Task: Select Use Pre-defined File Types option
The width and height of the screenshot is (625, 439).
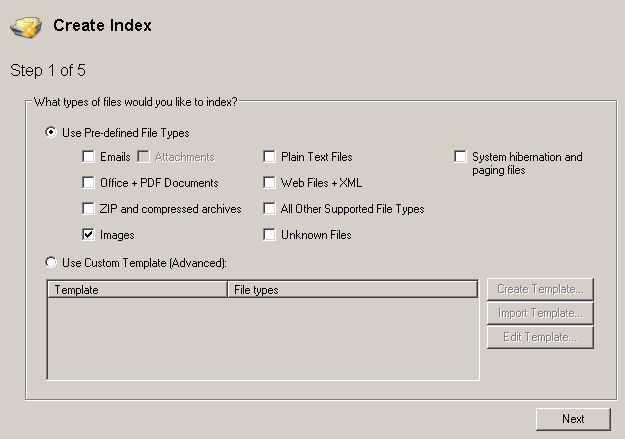Action: [51, 132]
